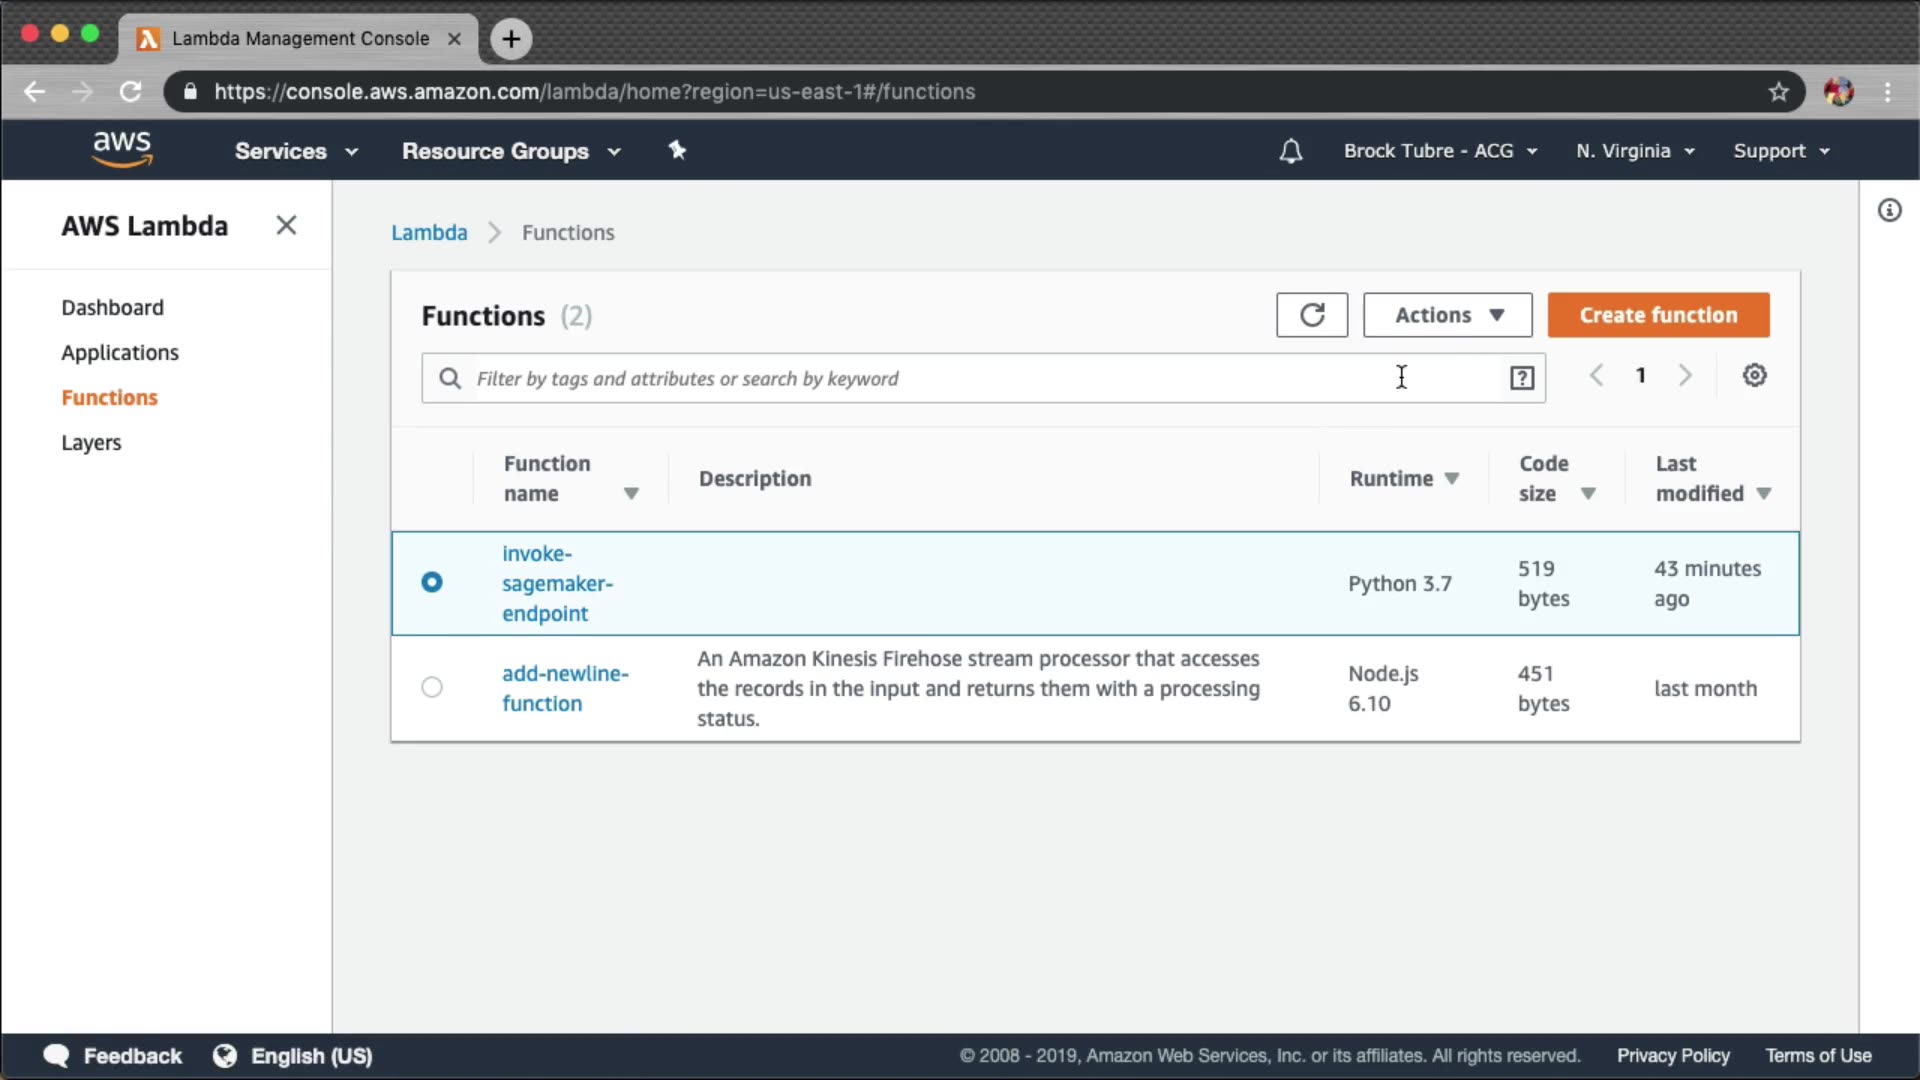
Task: Go to next page of functions
Action: (x=1685, y=375)
